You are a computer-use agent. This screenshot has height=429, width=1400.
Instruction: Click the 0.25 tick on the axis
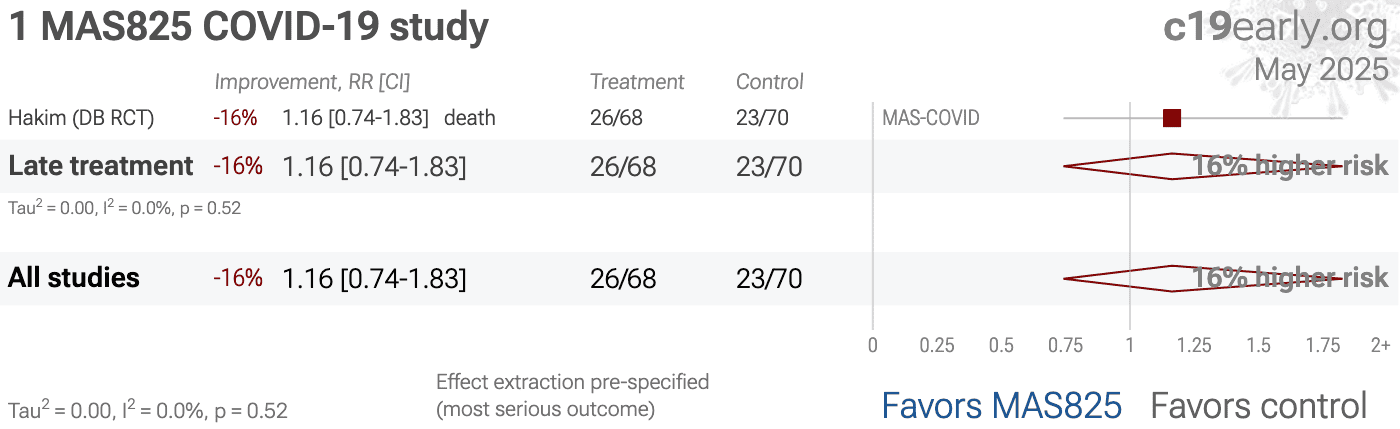click(x=937, y=346)
